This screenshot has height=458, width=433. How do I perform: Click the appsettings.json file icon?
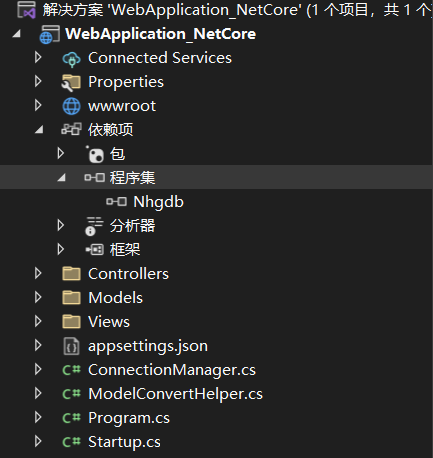pos(71,346)
